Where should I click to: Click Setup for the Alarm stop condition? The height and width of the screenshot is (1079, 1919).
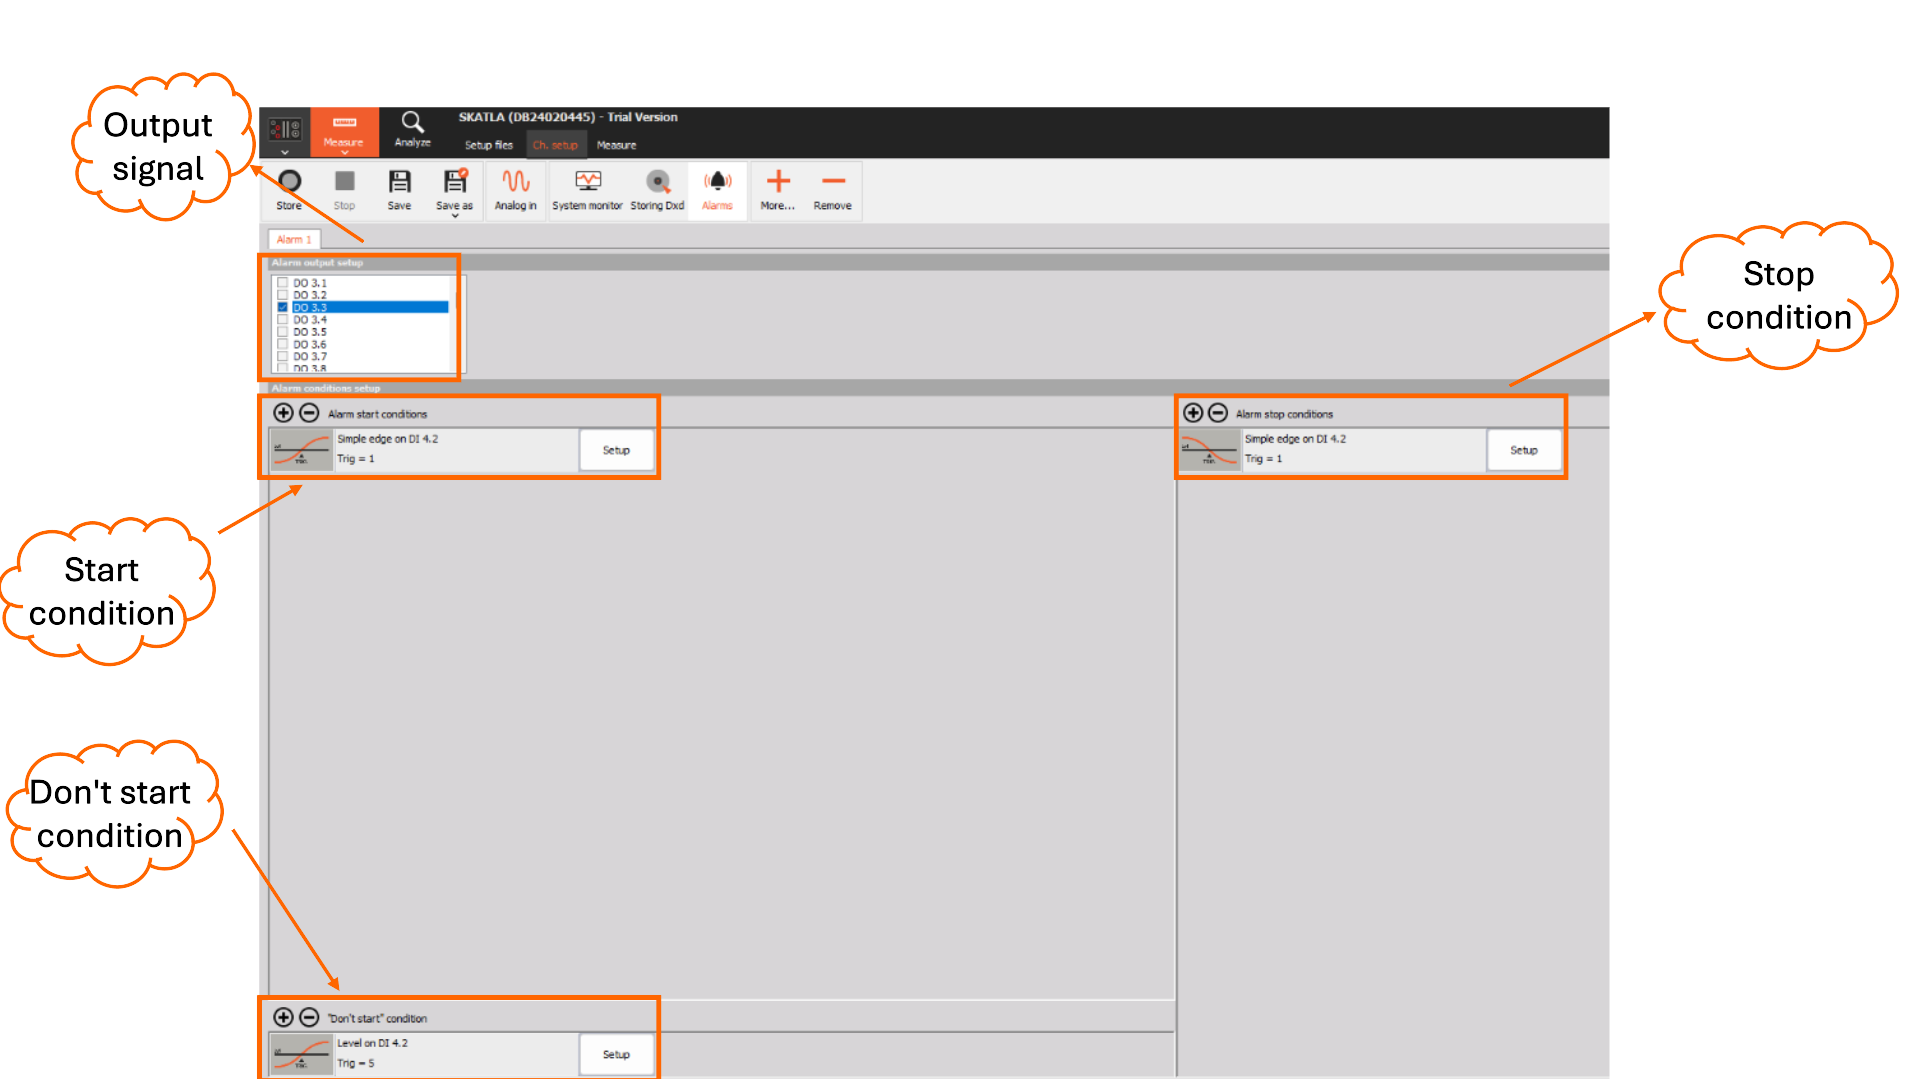(1524, 450)
